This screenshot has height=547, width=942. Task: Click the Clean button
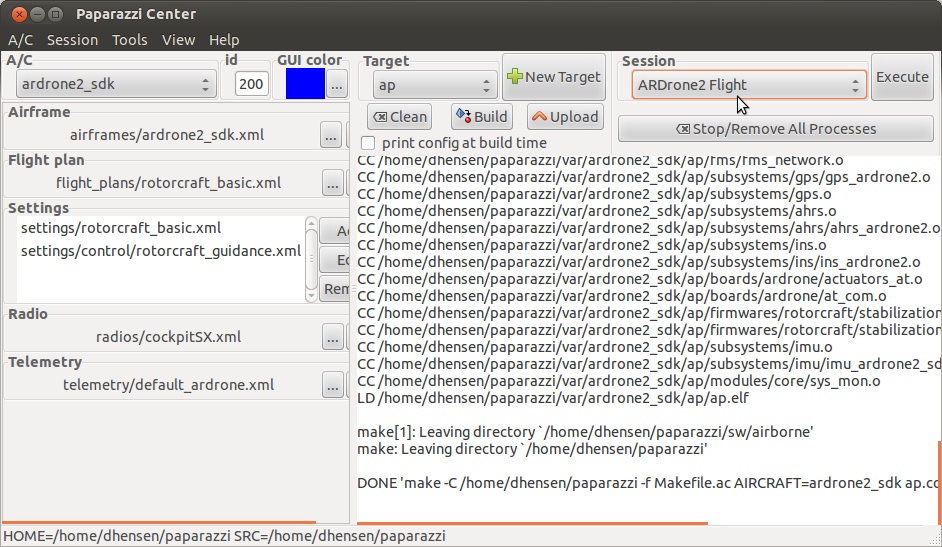click(x=400, y=117)
